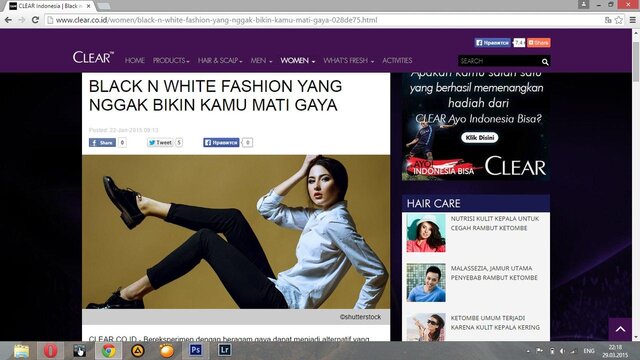This screenshot has height=360, width=640.
Task: Open the AIMP triangle icon in taskbar
Action: [138, 351]
